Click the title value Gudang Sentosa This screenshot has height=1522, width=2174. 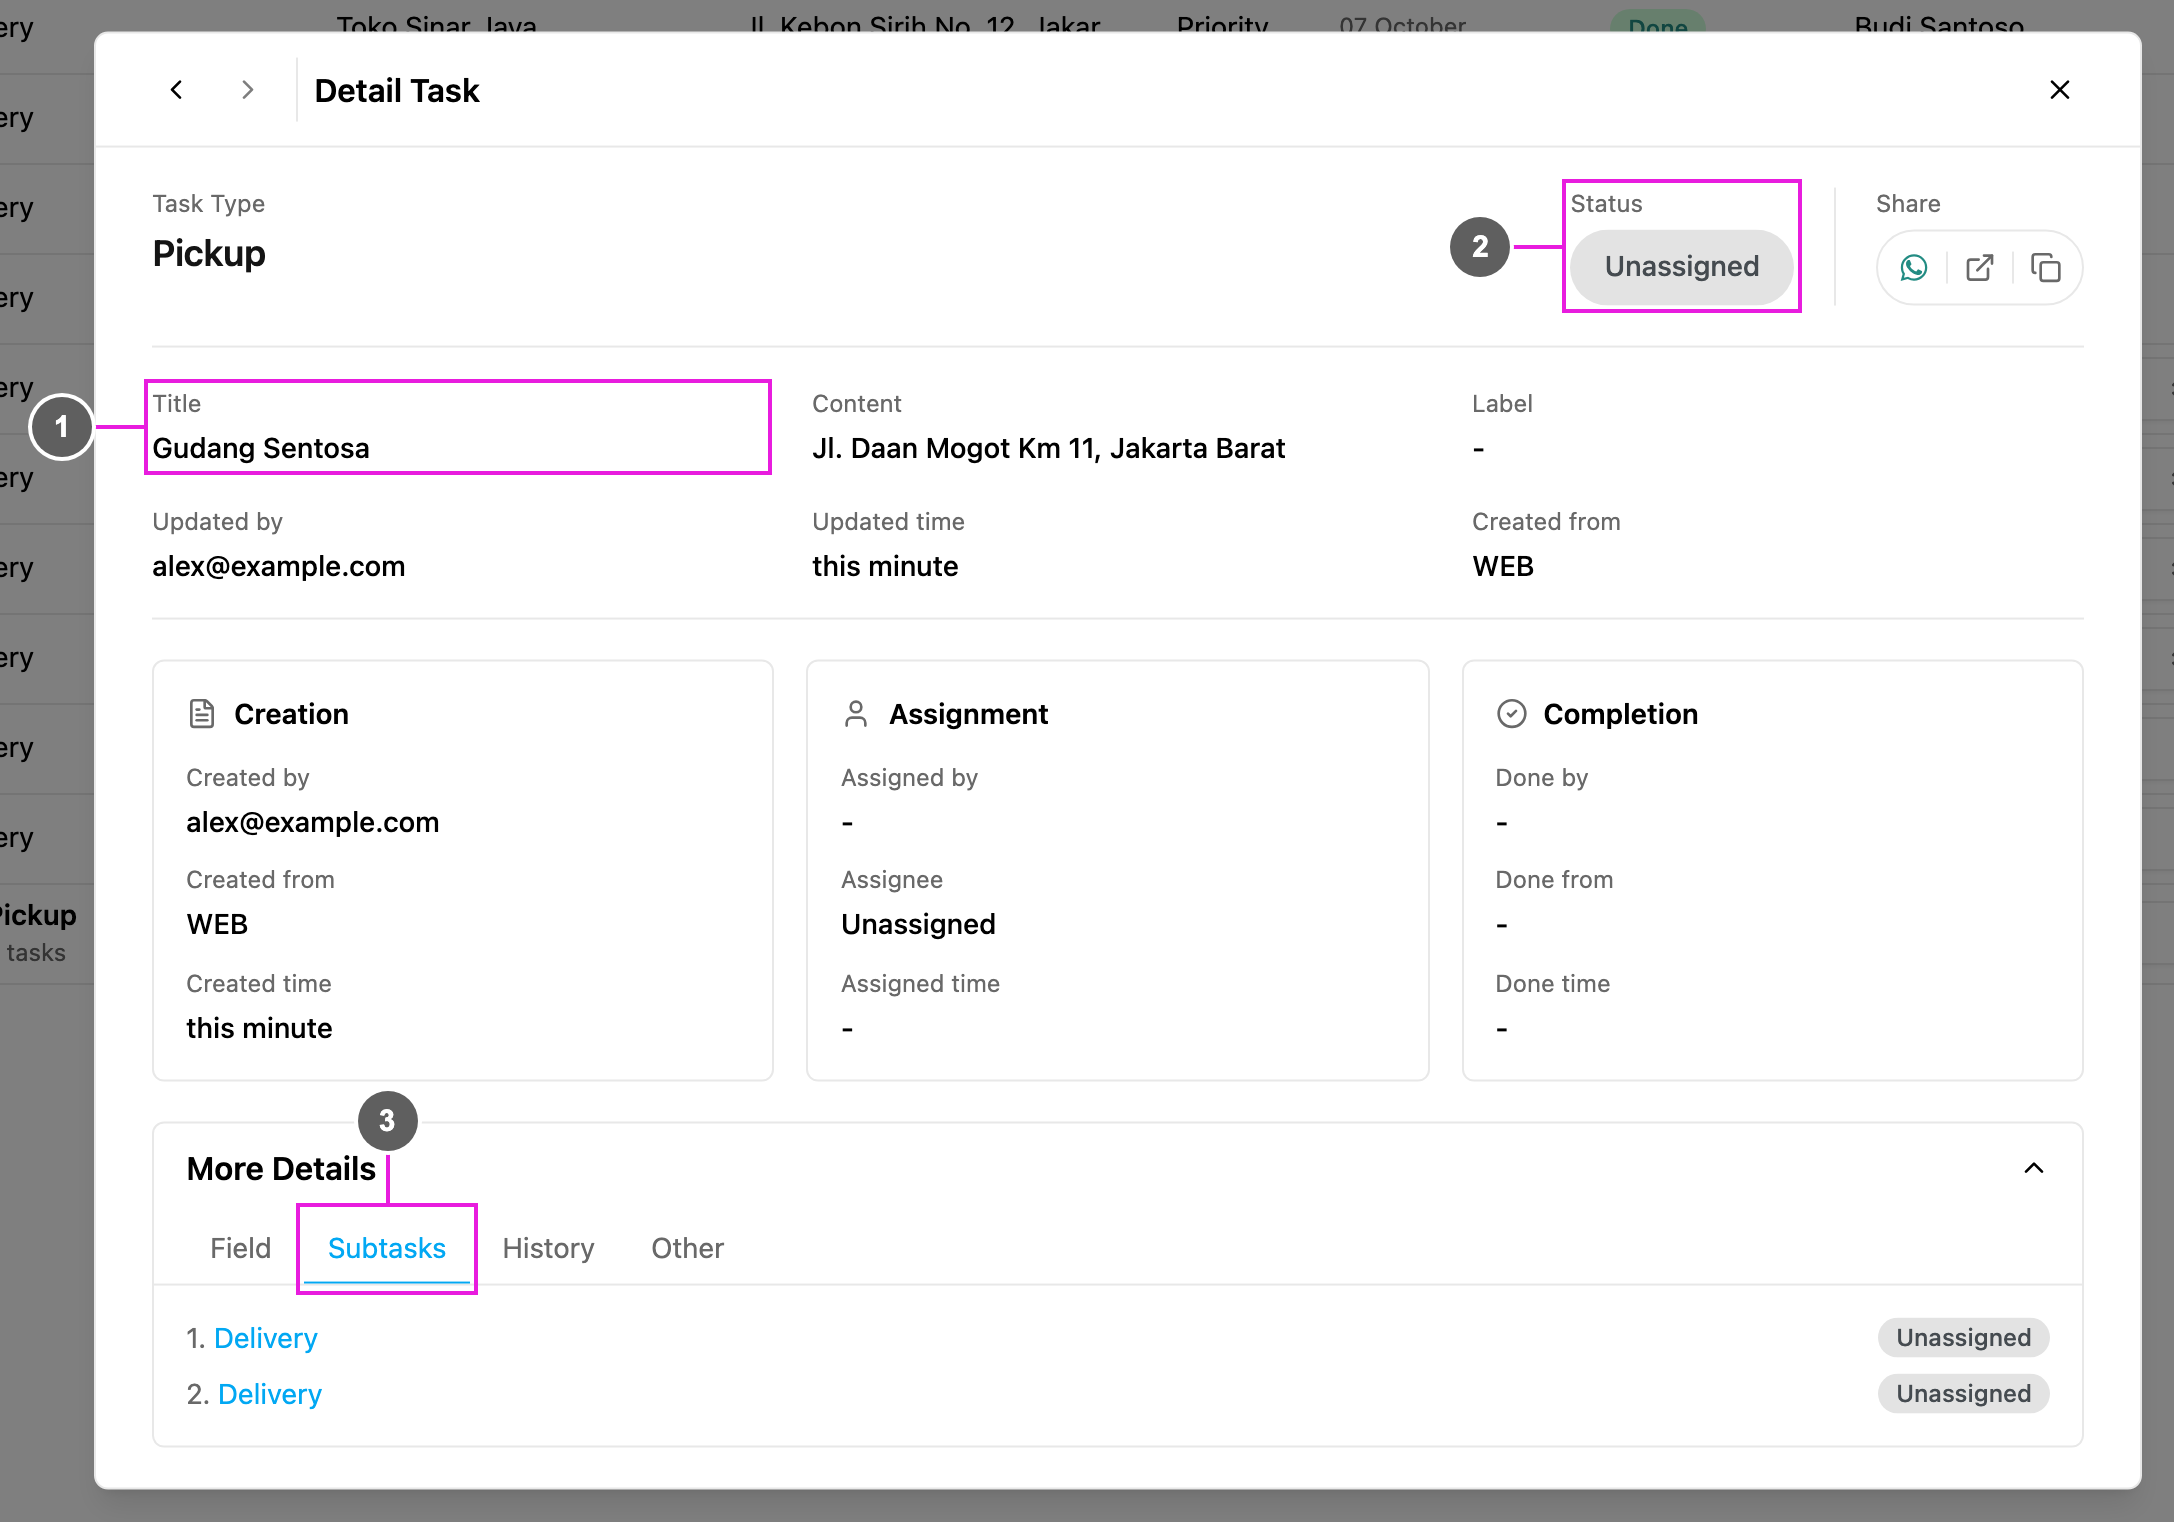(261, 448)
